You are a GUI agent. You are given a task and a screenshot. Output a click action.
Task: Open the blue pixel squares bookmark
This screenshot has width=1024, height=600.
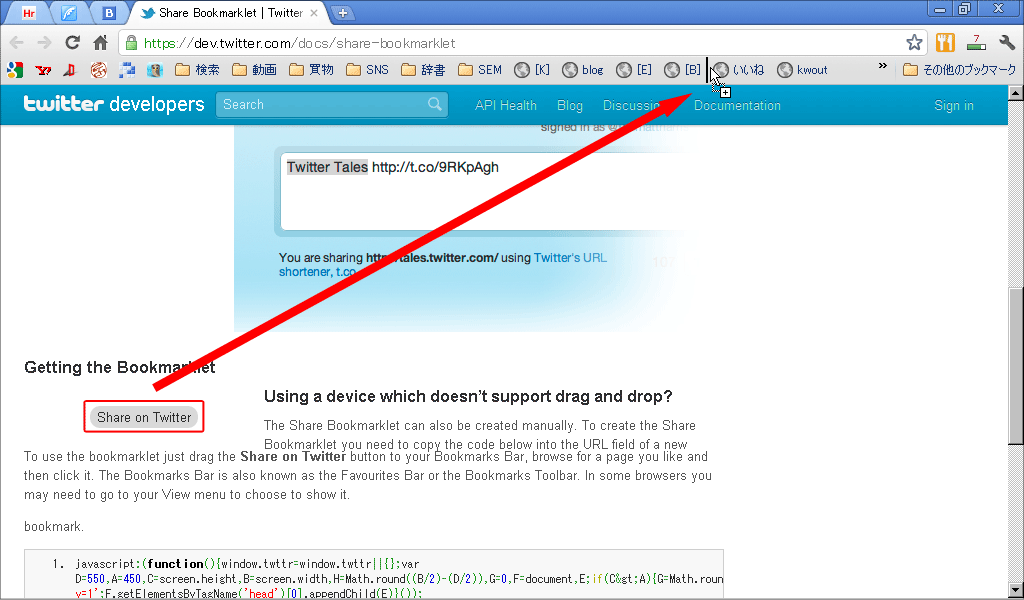[x=127, y=70]
